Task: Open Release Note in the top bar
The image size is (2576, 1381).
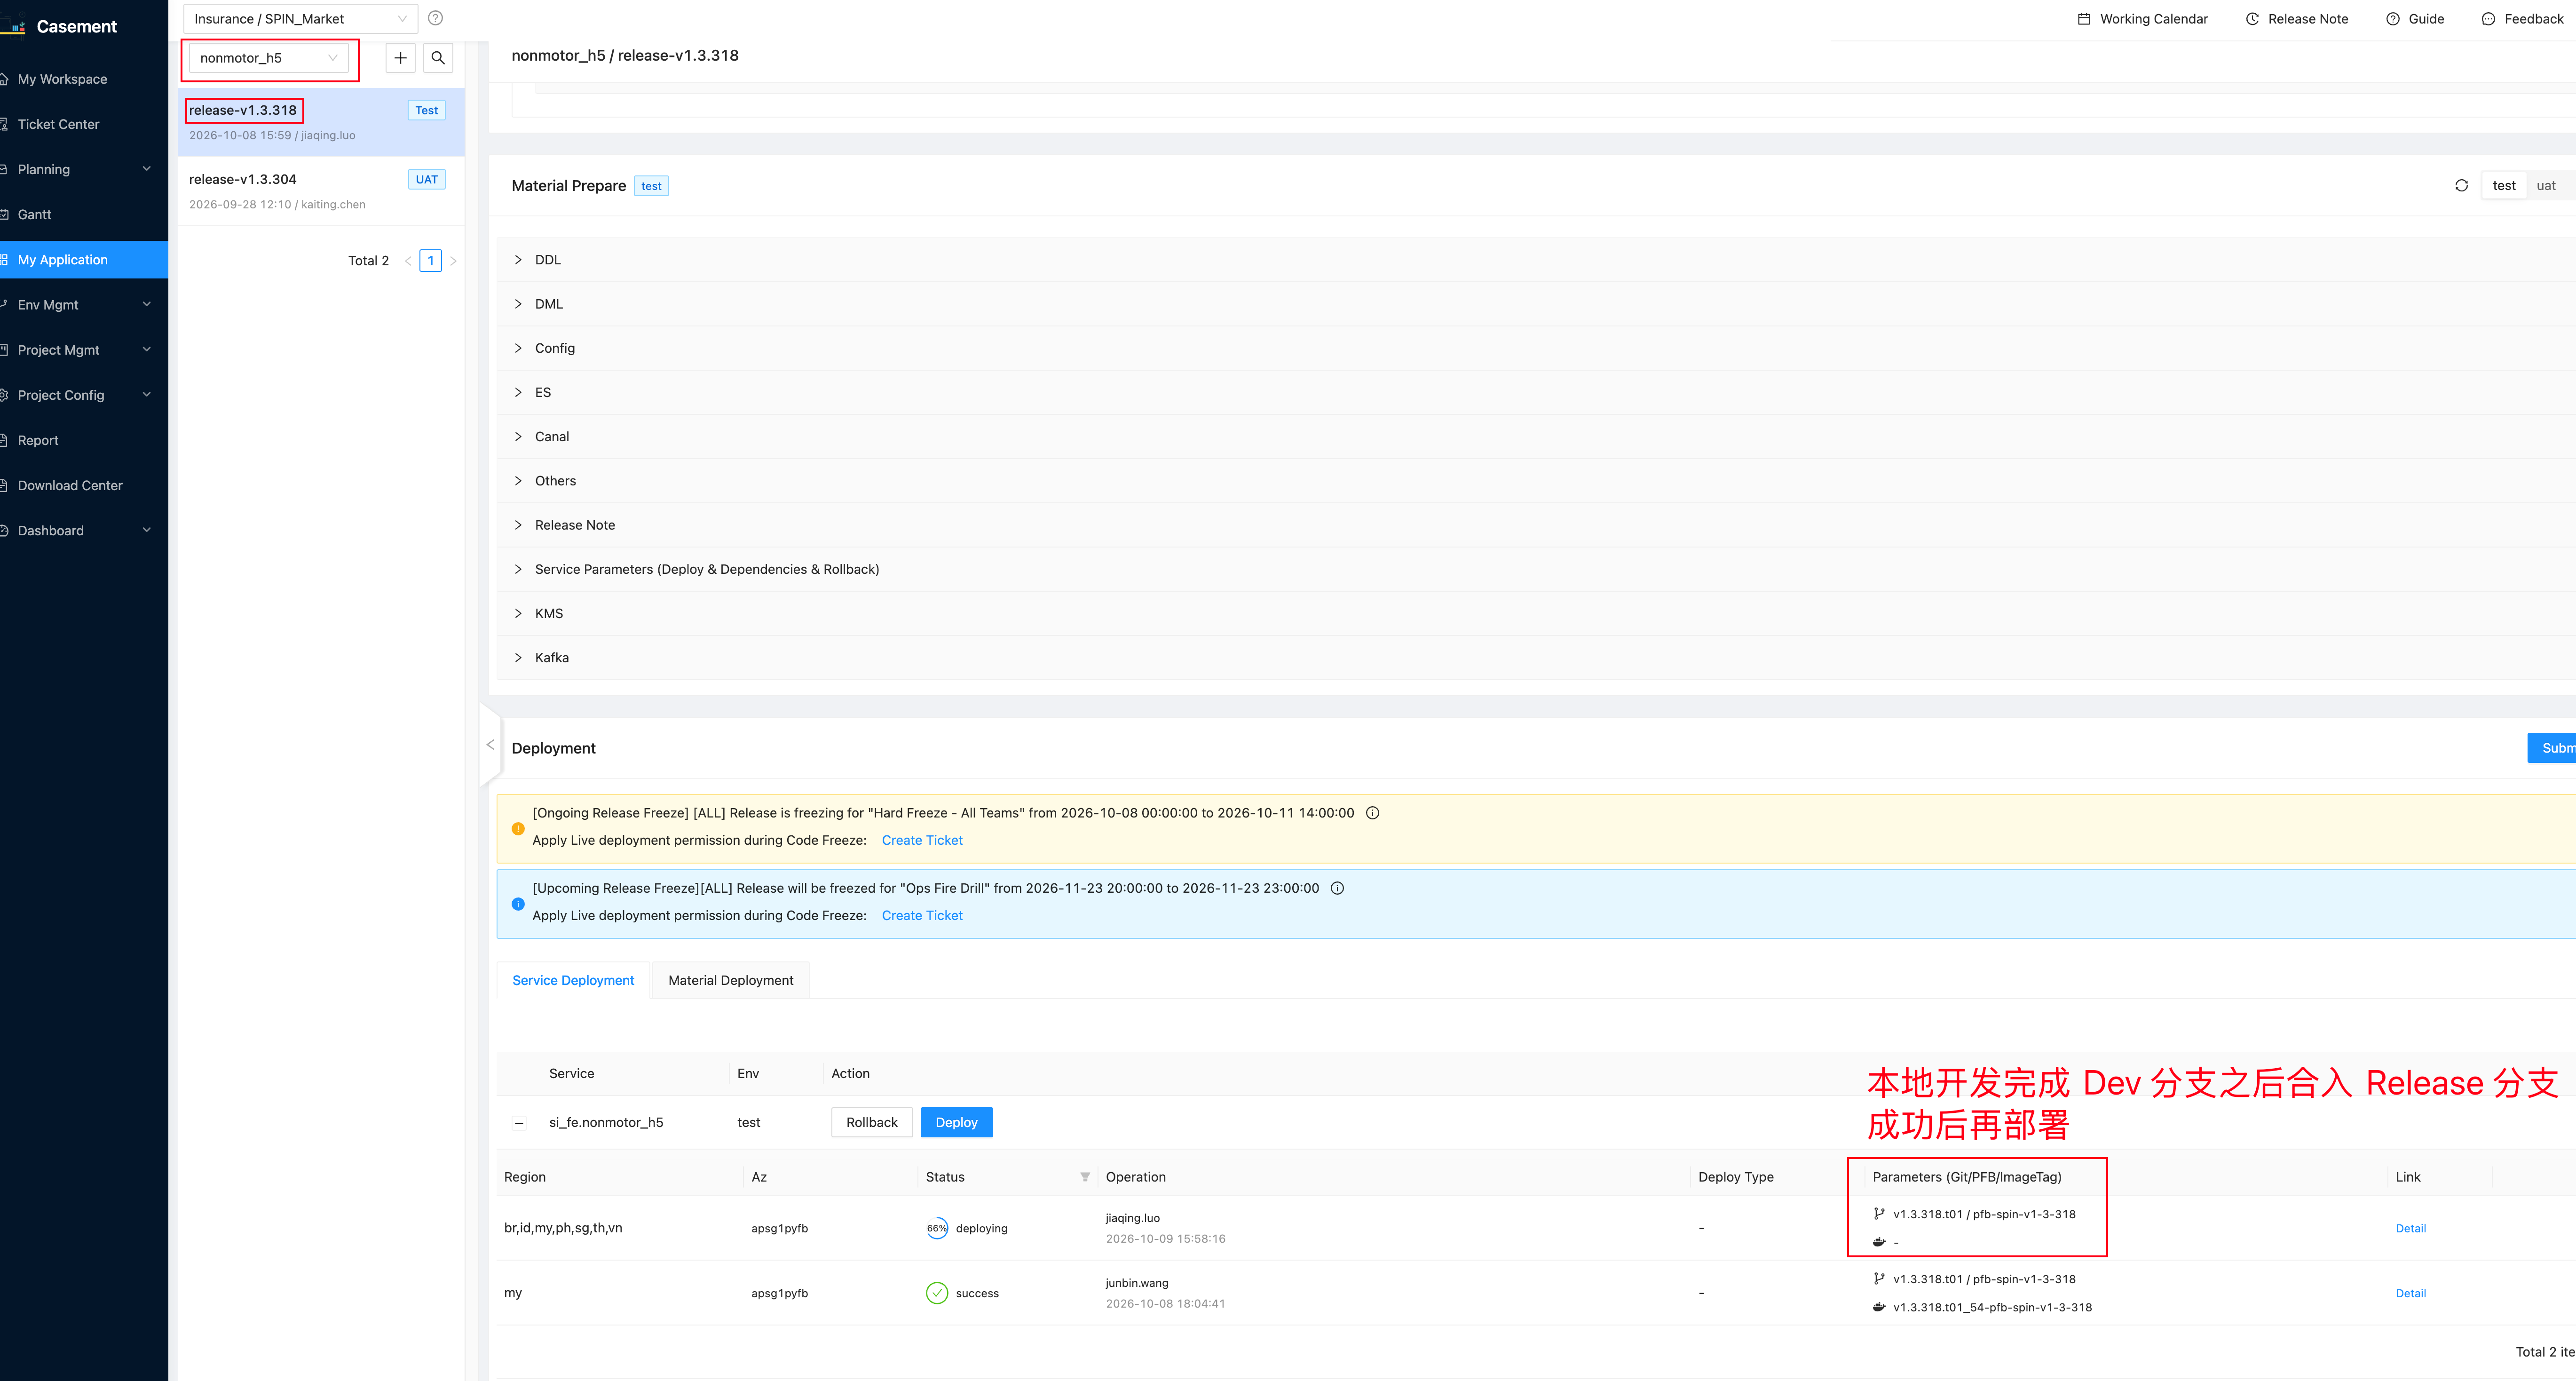Action: (x=2296, y=19)
